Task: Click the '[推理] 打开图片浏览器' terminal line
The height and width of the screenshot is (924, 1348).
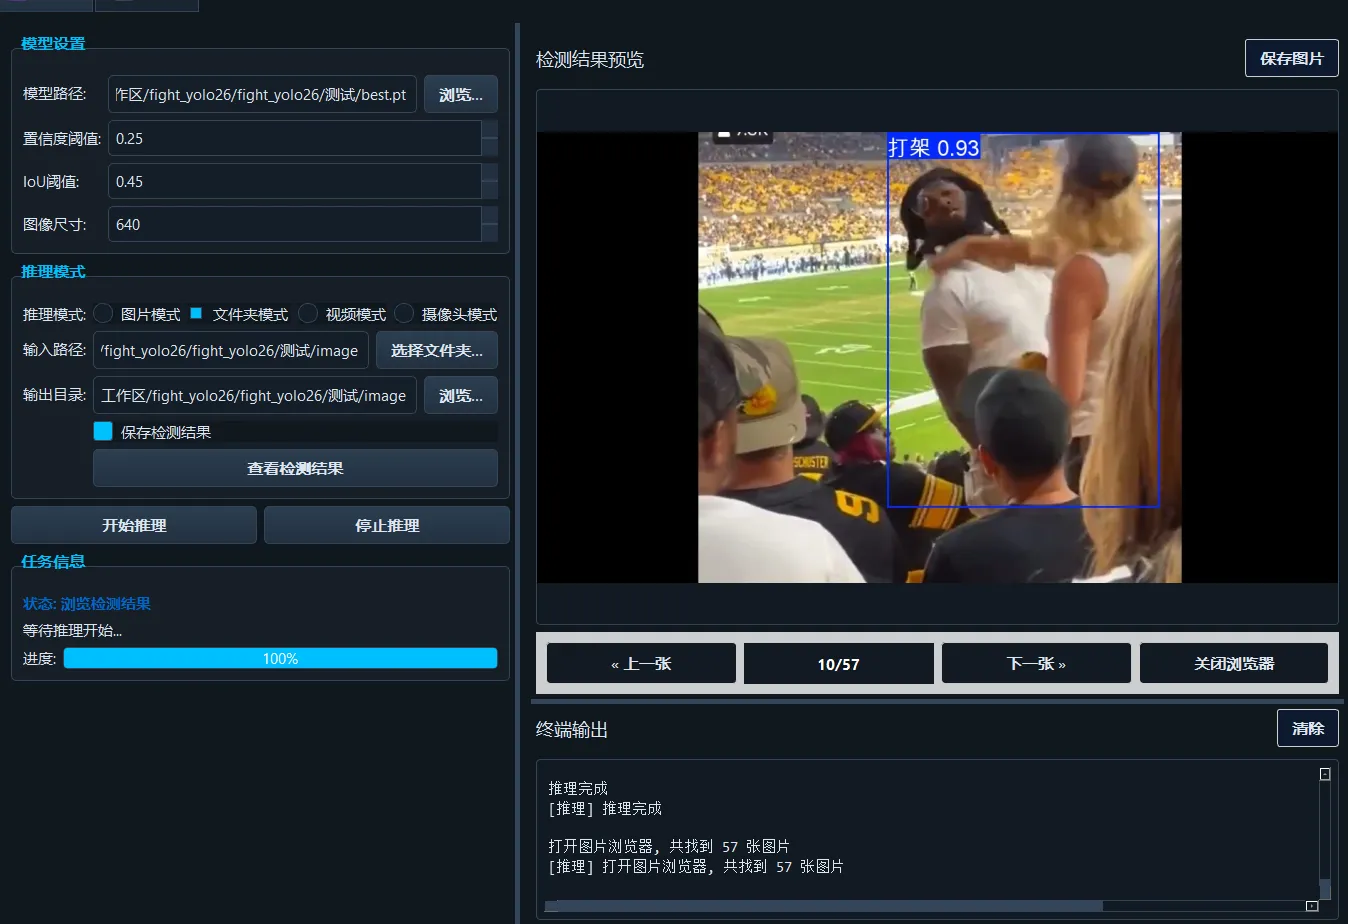Action: [x=696, y=866]
